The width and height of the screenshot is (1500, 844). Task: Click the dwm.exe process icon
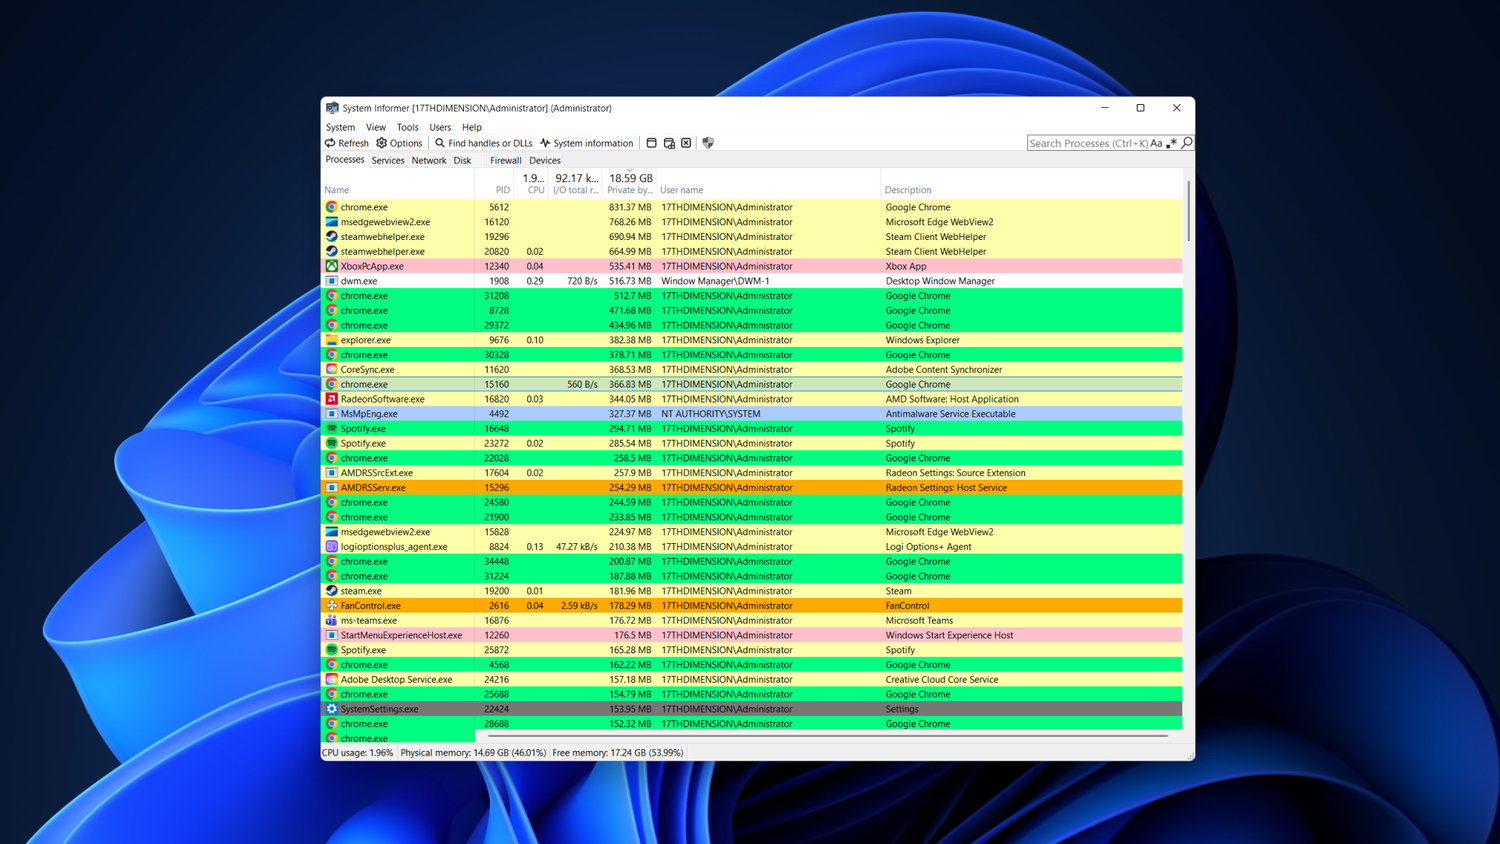[x=331, y=281]
